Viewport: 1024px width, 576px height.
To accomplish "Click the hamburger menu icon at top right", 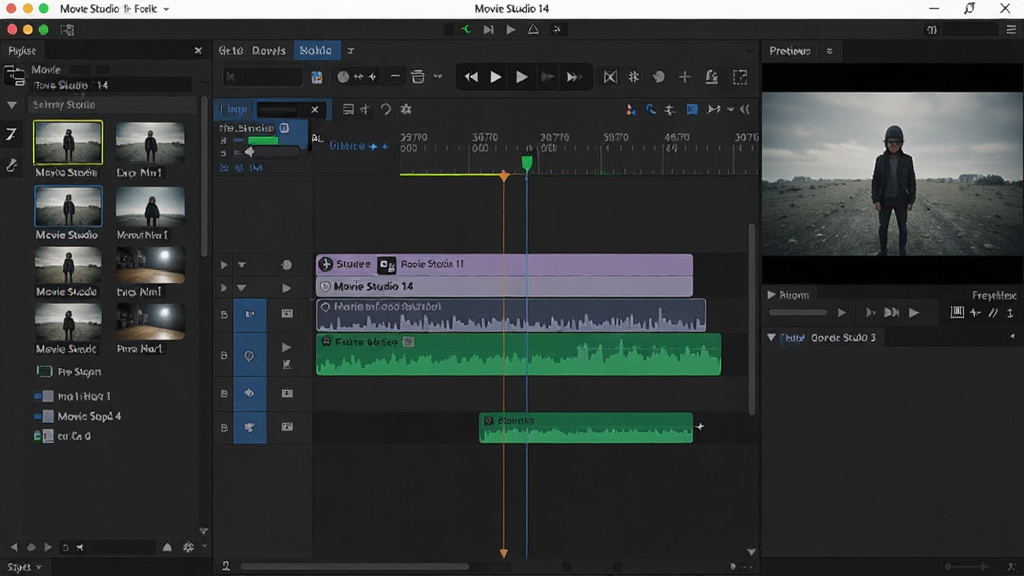I will pyautogui.click(x=1011, y=29).
